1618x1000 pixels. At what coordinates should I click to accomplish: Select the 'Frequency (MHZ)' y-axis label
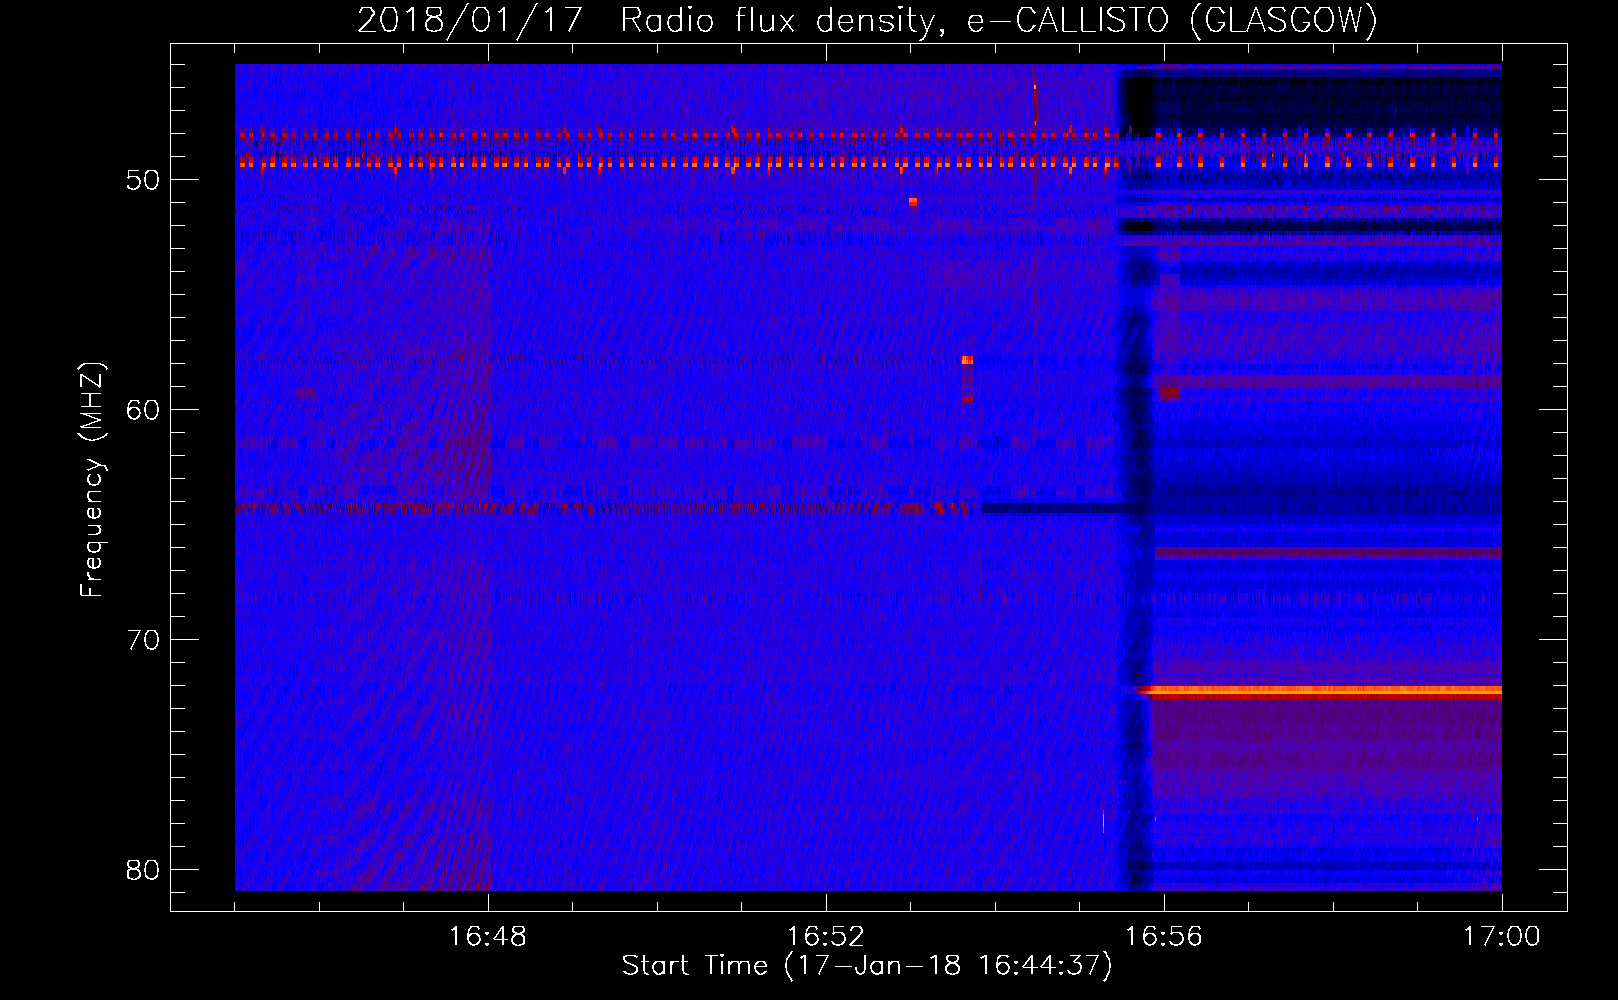pyautogui.click(x=92, y=480)
